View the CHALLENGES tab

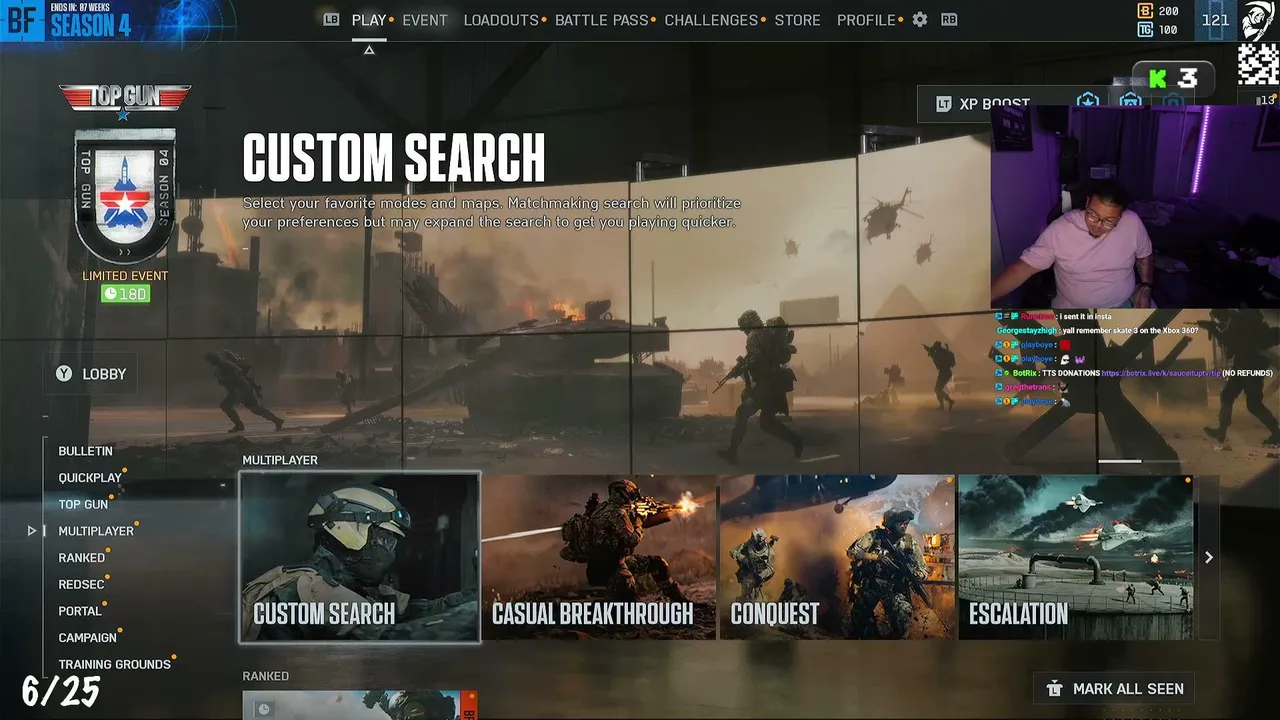click(711, 20)
